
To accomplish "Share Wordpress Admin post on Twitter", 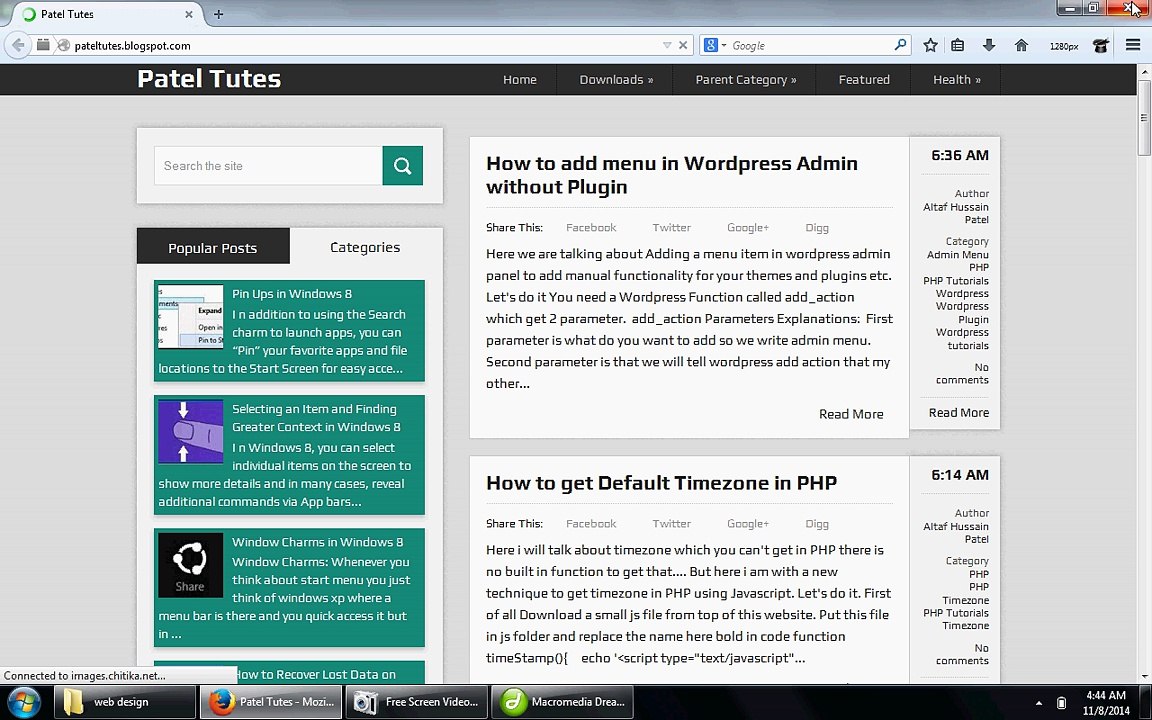I will click(672, 228).
